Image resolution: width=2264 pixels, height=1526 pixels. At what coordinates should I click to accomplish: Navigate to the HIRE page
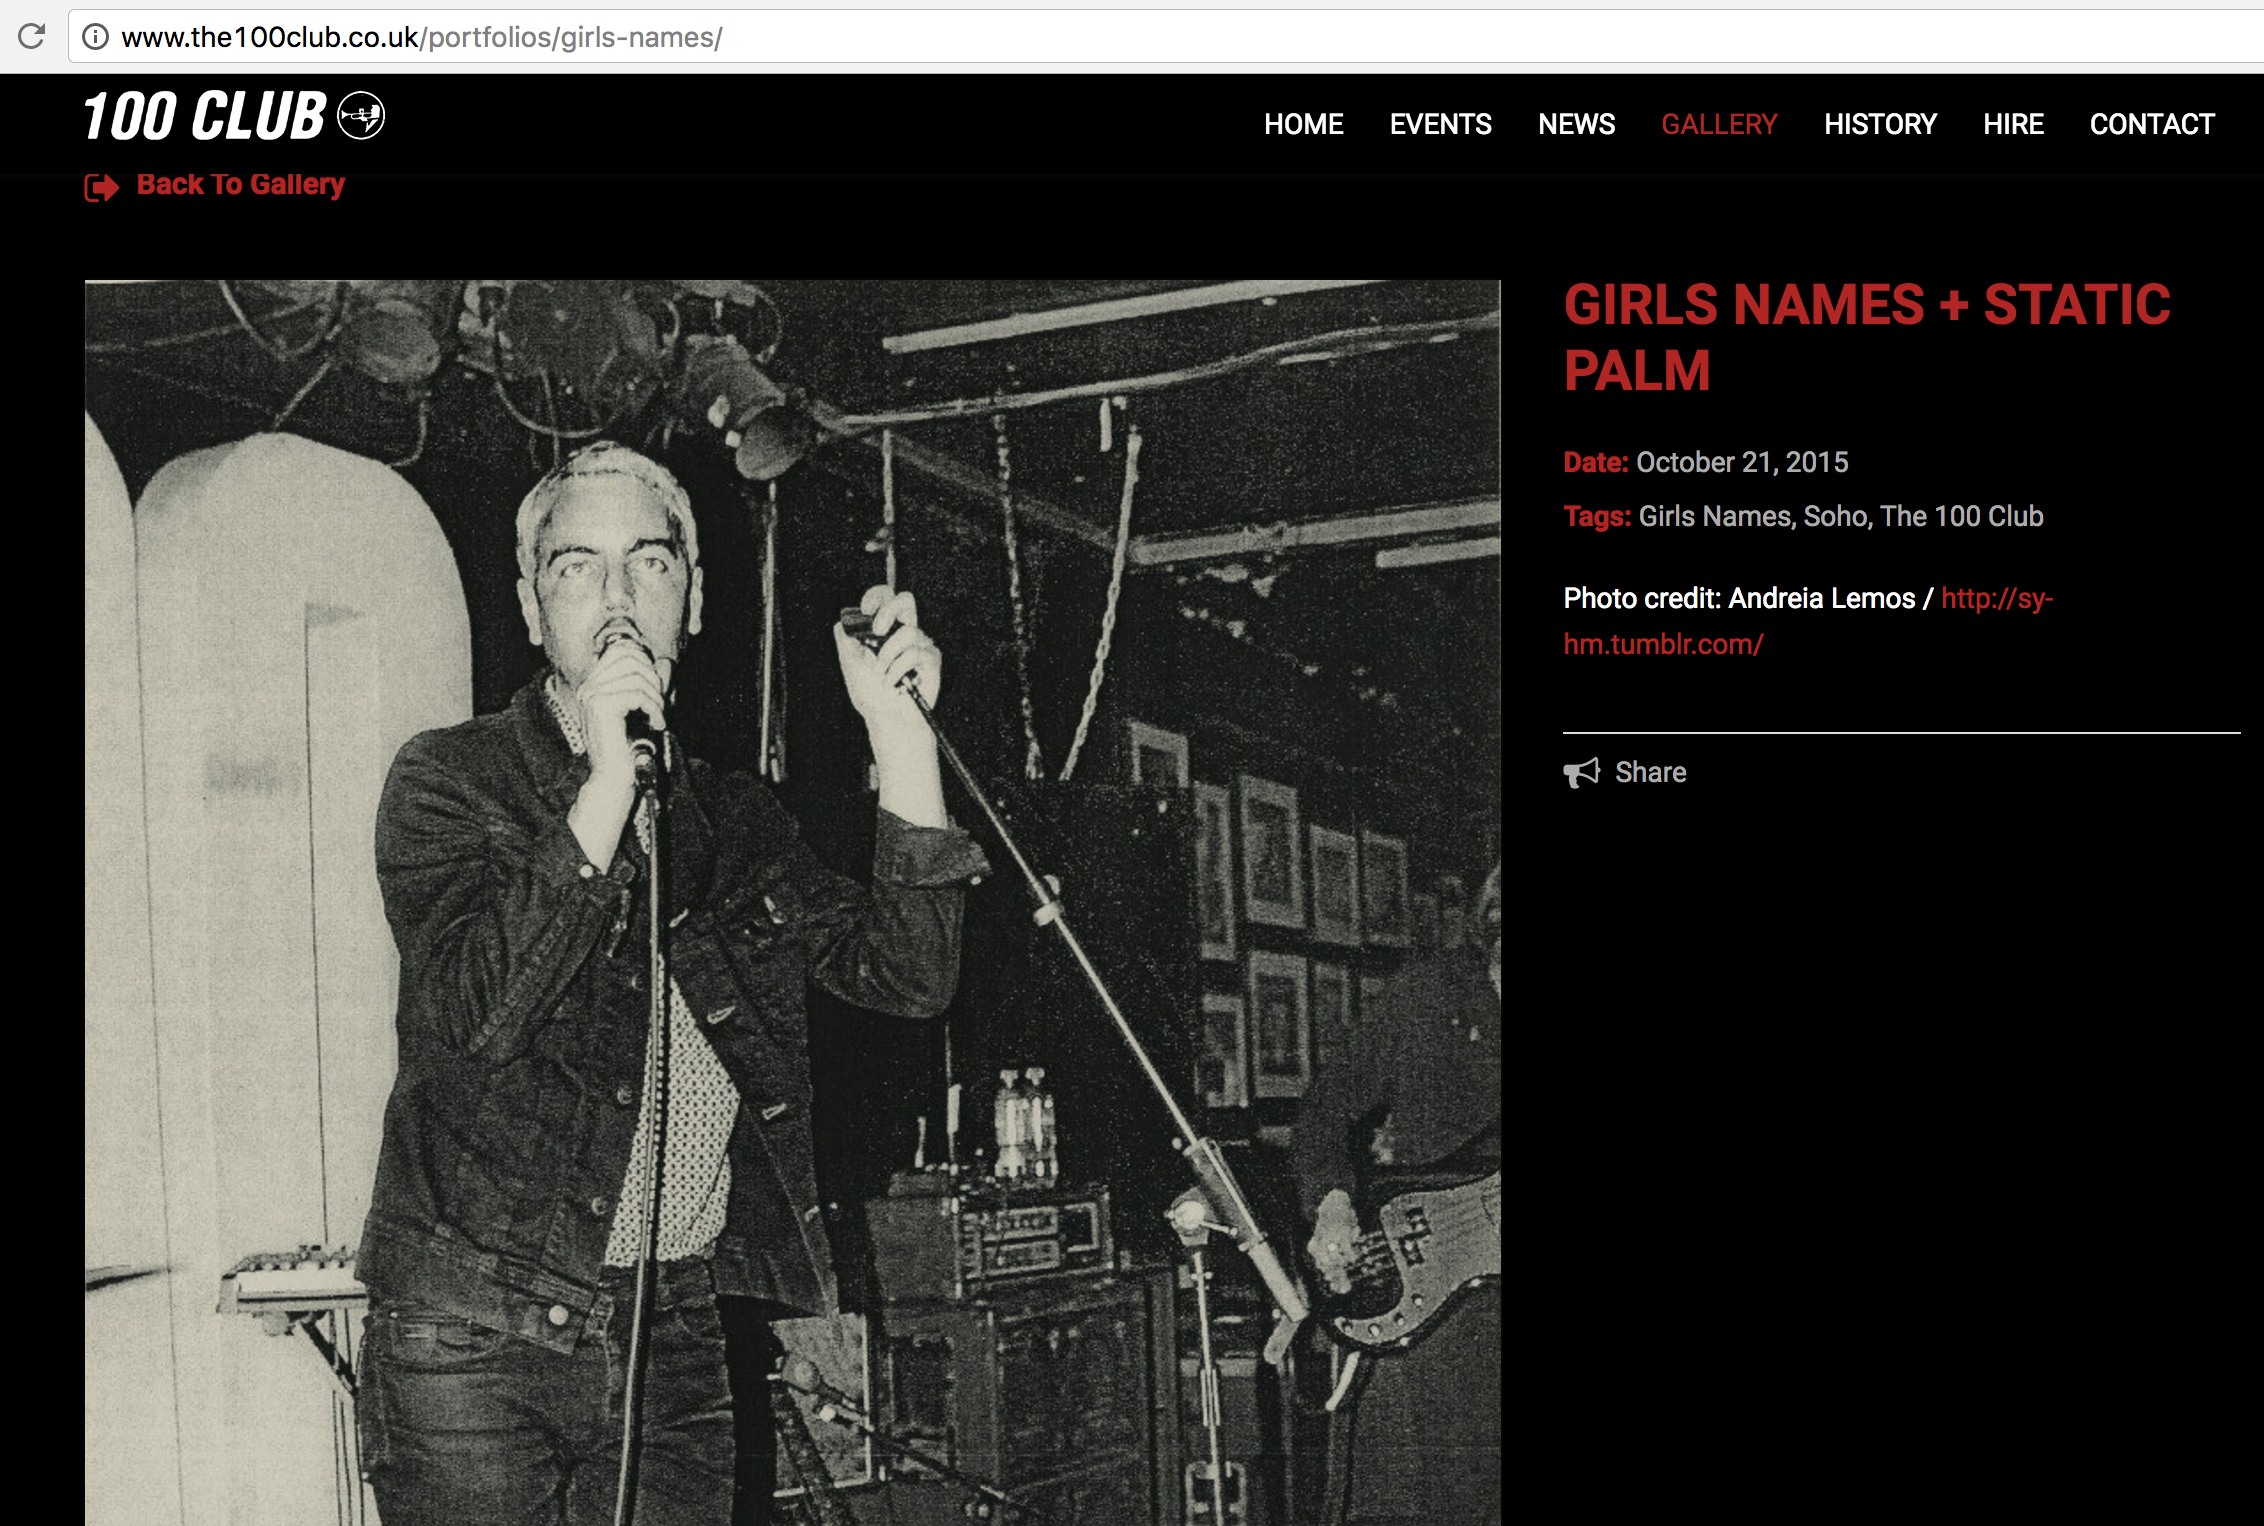pyautogui.click(x=2013, y=124)
